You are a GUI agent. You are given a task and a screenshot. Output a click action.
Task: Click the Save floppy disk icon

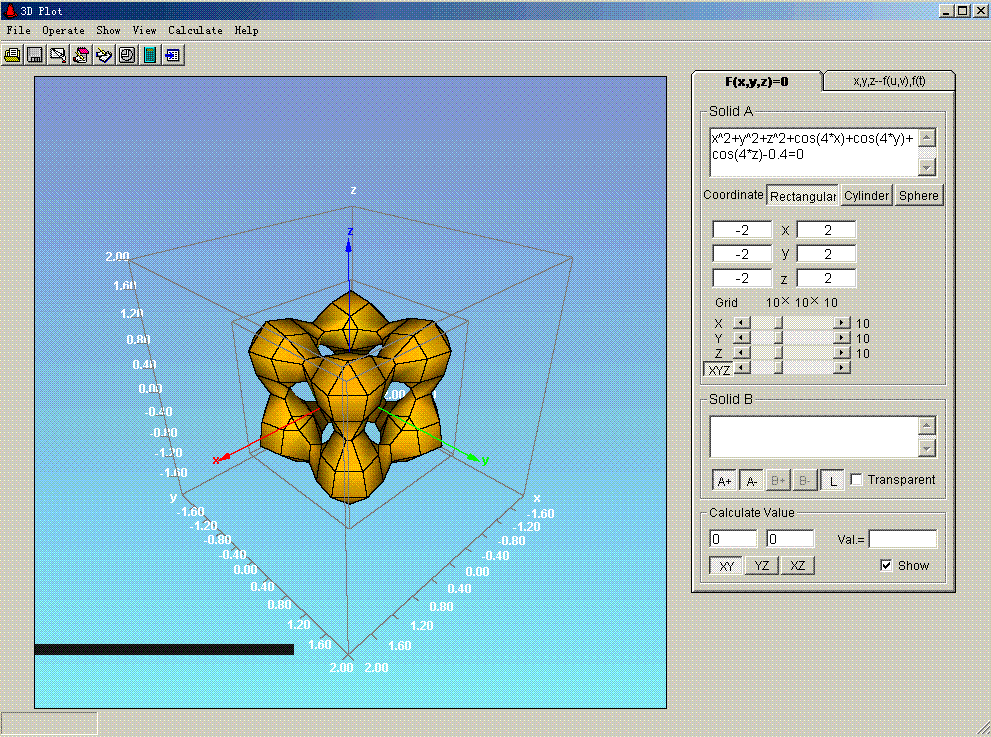(35, 55)
